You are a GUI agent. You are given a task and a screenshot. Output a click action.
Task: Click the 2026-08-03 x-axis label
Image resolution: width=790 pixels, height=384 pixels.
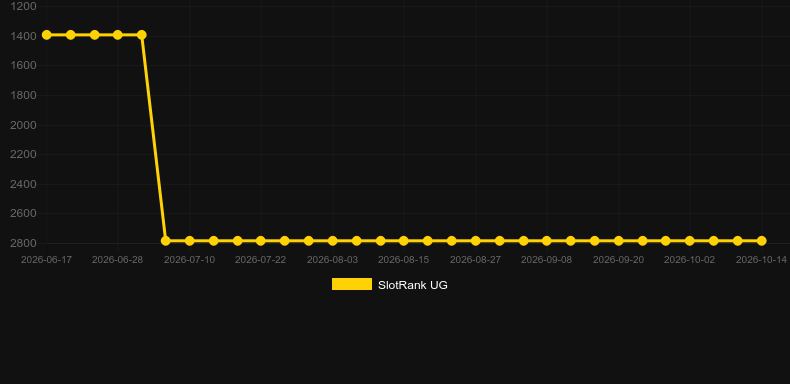pos(333,260)
